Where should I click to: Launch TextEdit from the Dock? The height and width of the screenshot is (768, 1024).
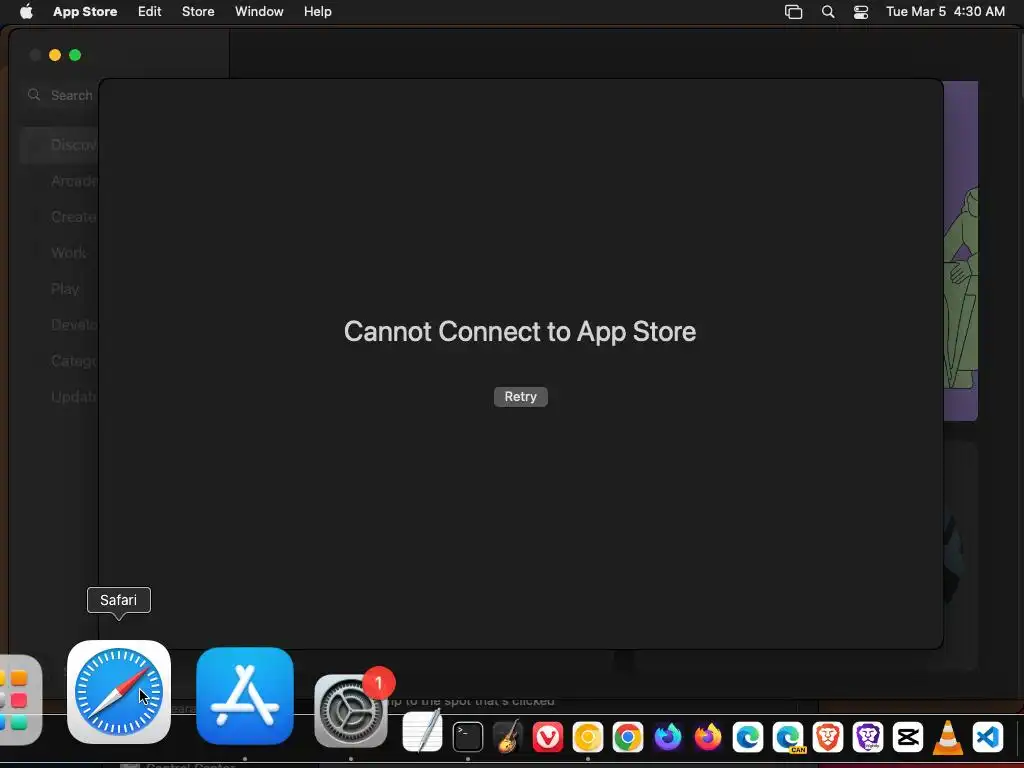[422, 732]
